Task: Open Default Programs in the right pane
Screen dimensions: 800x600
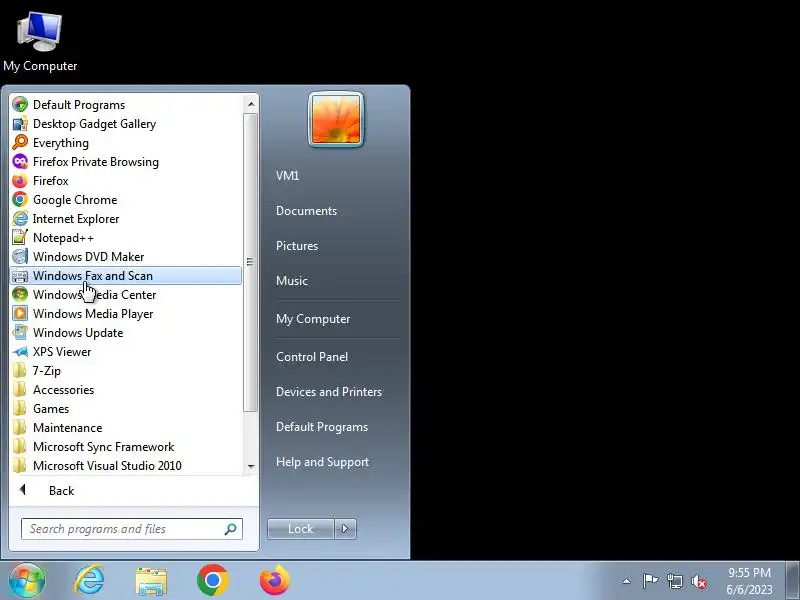Action: point(322,427)
